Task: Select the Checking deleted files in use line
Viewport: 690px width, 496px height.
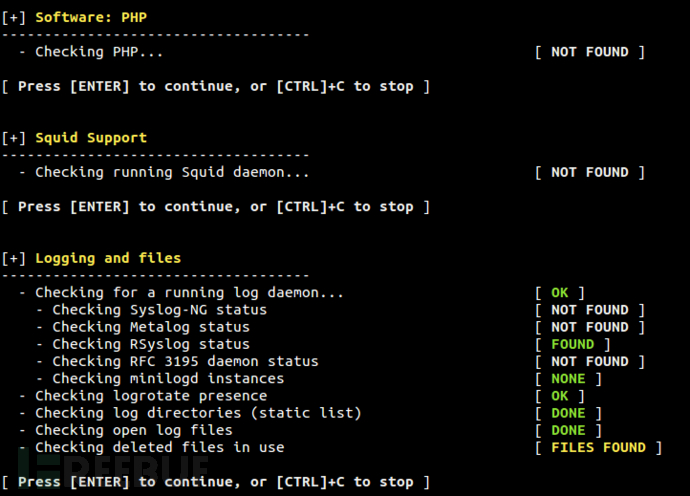Action: click(160, 448)
